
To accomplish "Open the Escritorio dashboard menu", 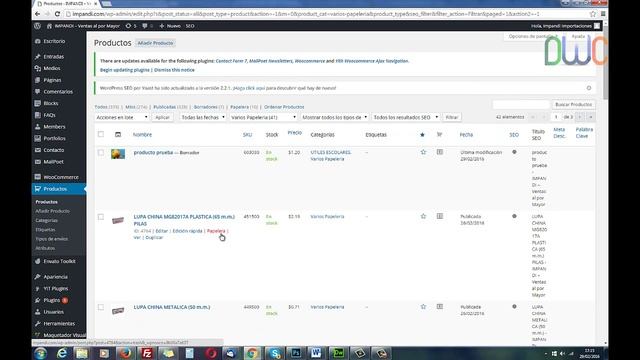I will pos(54,41).
